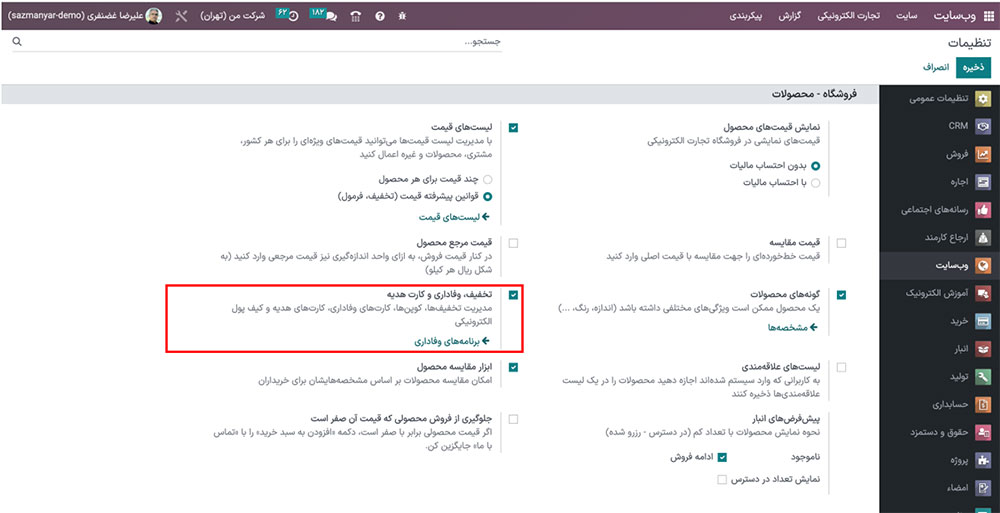Uncheck the ادامه فروش checkbox
Viewport: 1000px width, 513px height.
722,457
